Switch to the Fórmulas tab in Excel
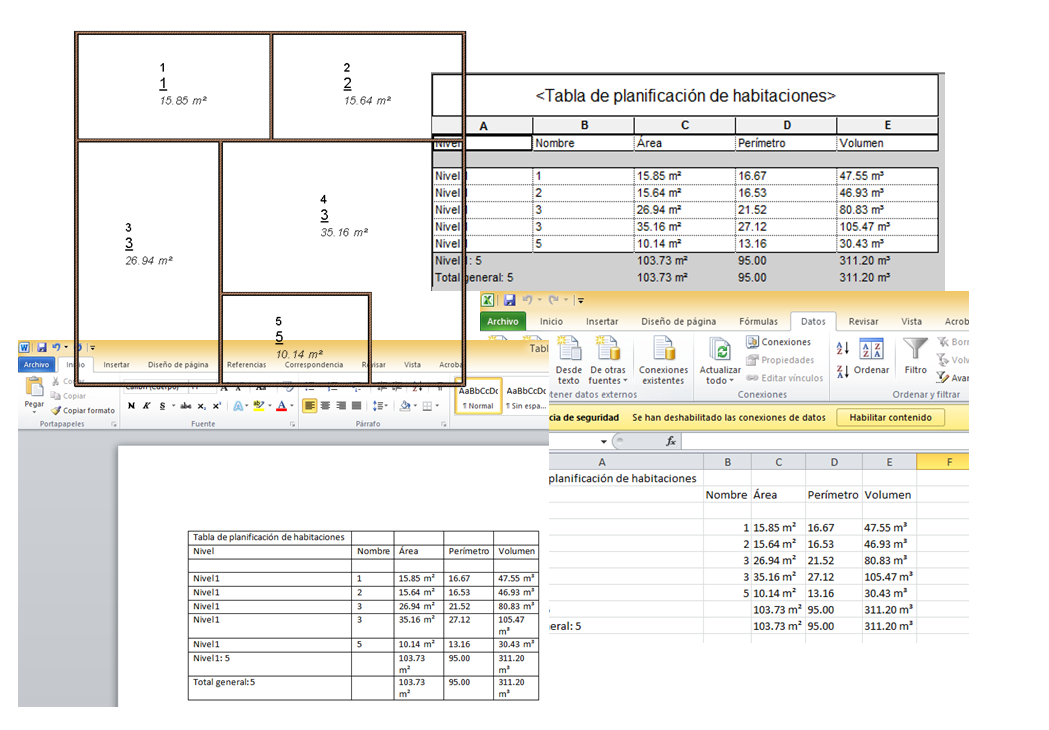Image resolution: width=1049 pixels, height=730 pixels. pyautogui.click(x=758, y=322)
